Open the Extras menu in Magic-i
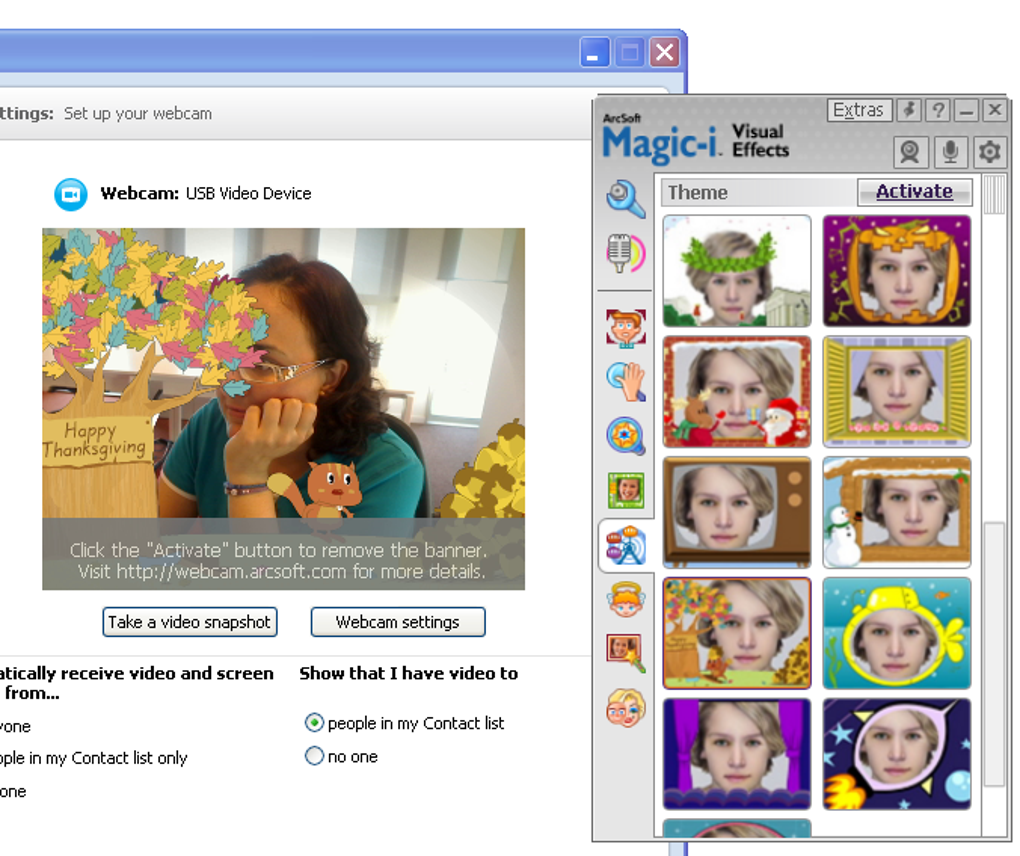This screenshot has width=1020, height=856. pos(858,110)
